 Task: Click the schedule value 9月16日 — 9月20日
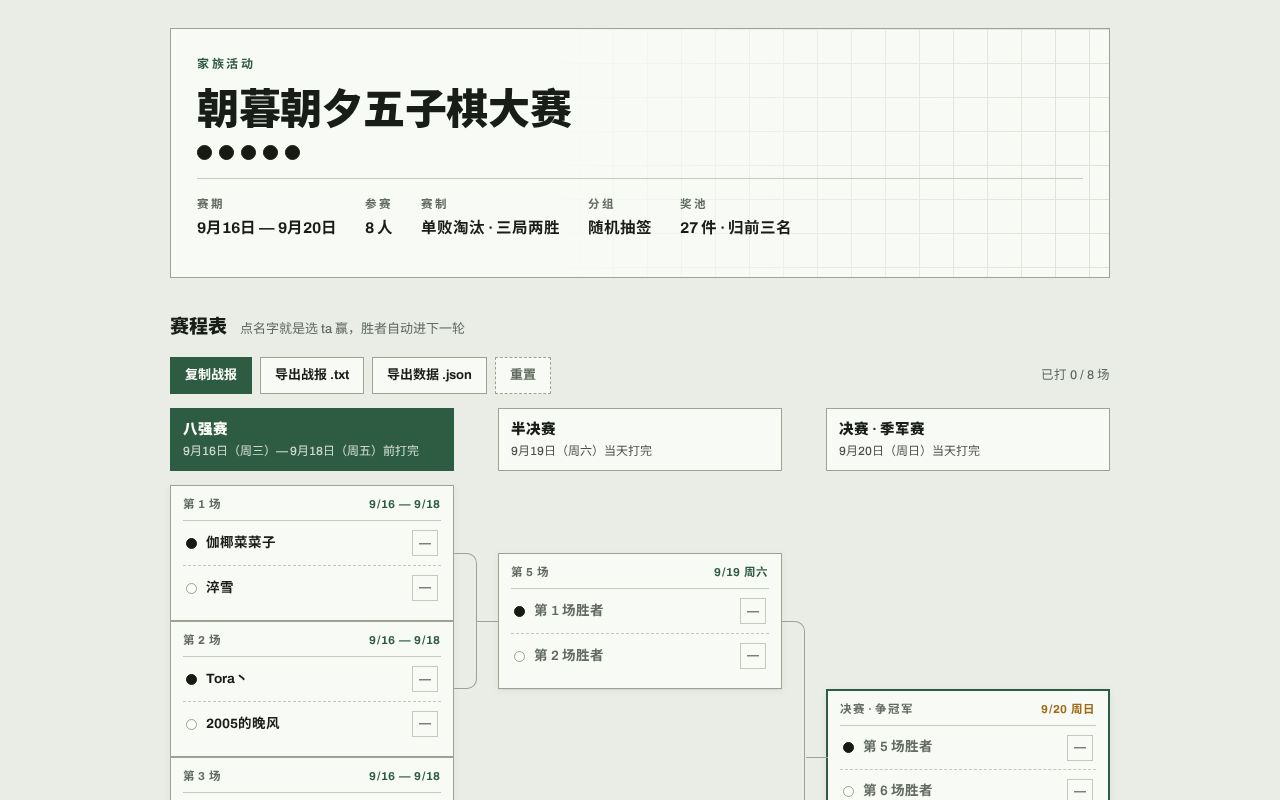pos(266,228)
